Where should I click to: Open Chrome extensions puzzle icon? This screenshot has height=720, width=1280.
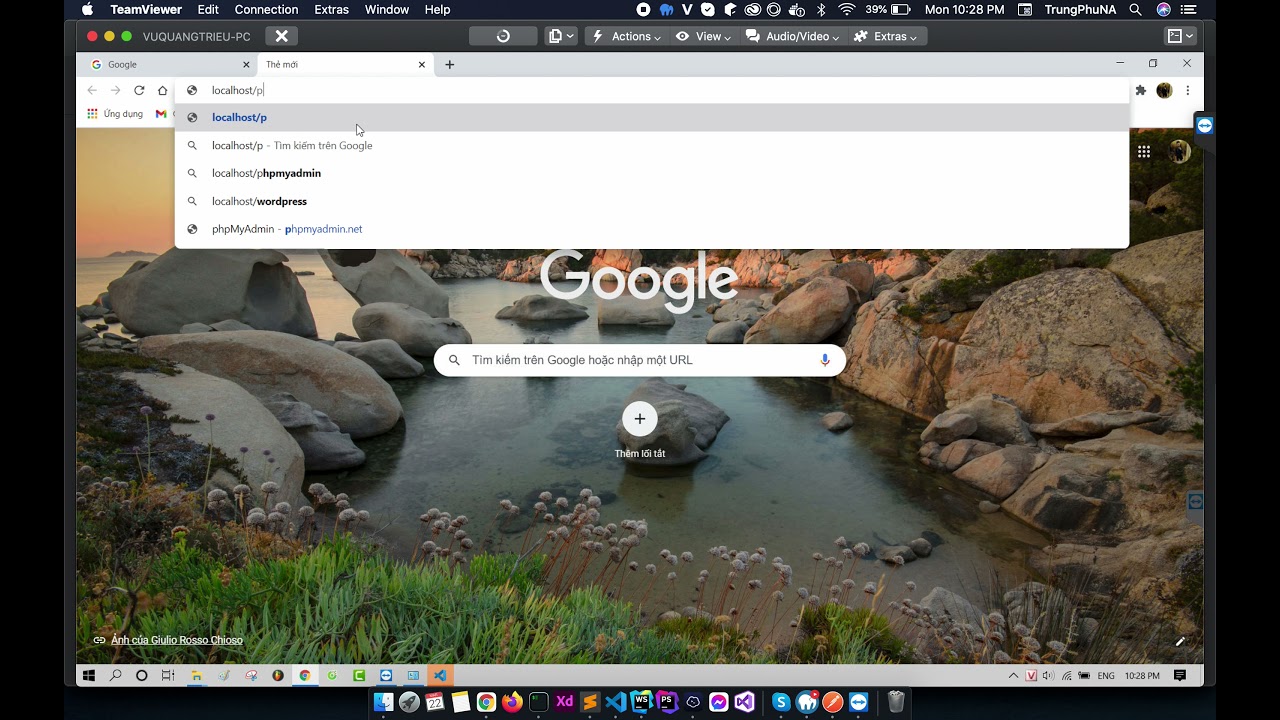1141,90
